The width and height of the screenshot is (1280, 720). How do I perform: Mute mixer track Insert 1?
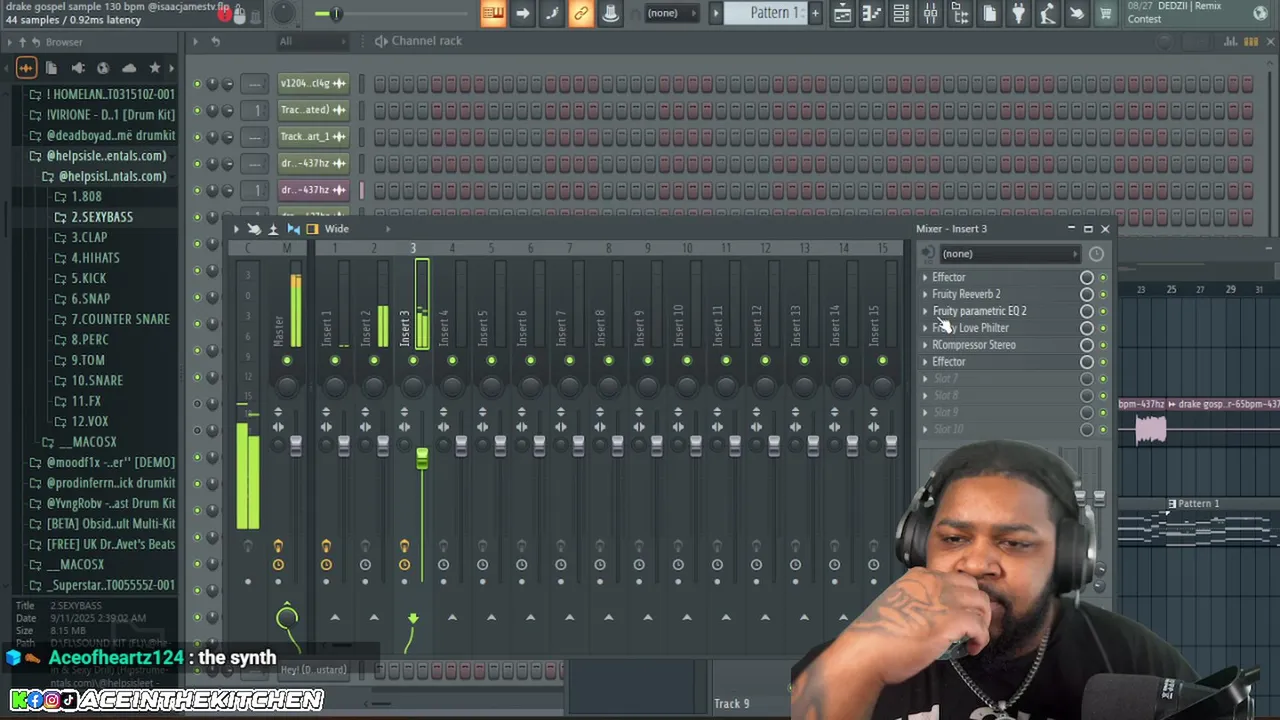pyautogui.click(x=335, y=361)
